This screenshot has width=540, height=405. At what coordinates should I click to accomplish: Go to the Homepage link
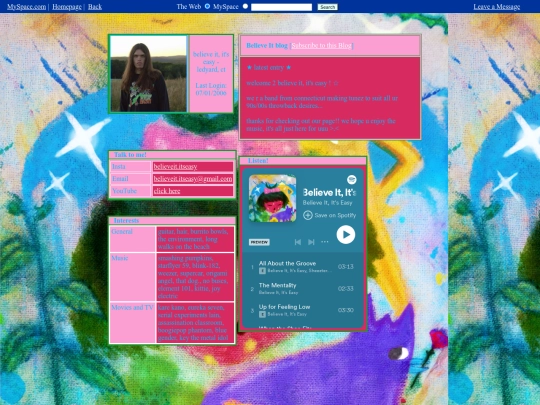pyautogui.click(x=67, y=7)
